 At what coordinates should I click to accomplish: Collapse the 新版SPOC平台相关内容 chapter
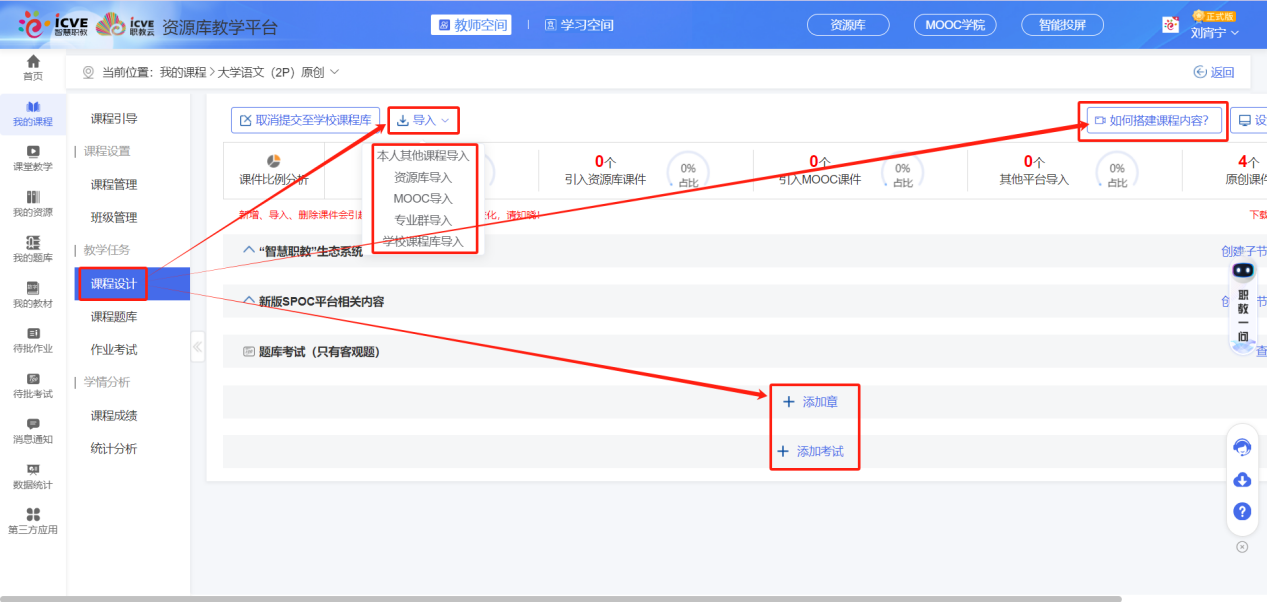249,301
